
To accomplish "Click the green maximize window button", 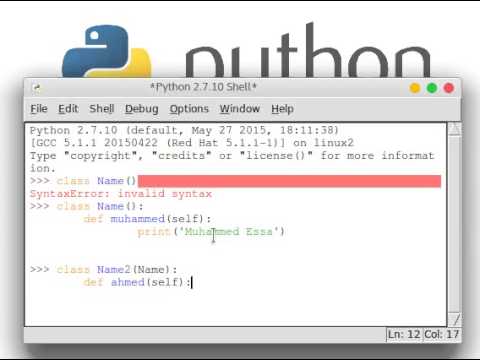I will pyautogui.click(x=432, y=88).
